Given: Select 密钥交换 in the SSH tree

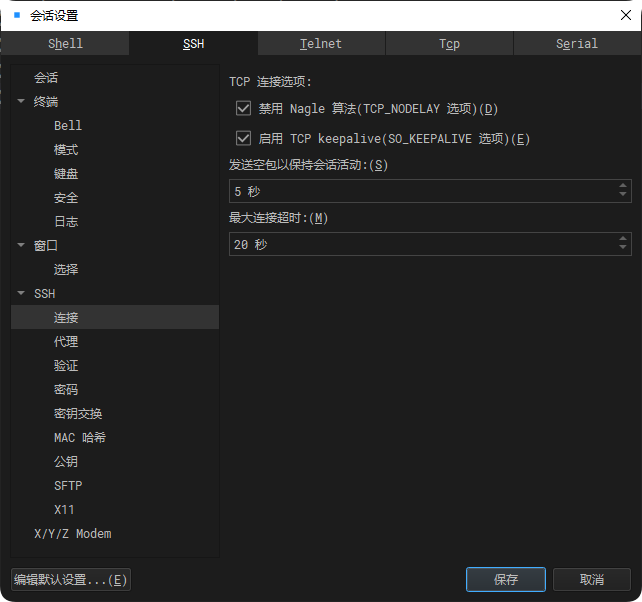Looking at the screenshot, I should point(78,413).
